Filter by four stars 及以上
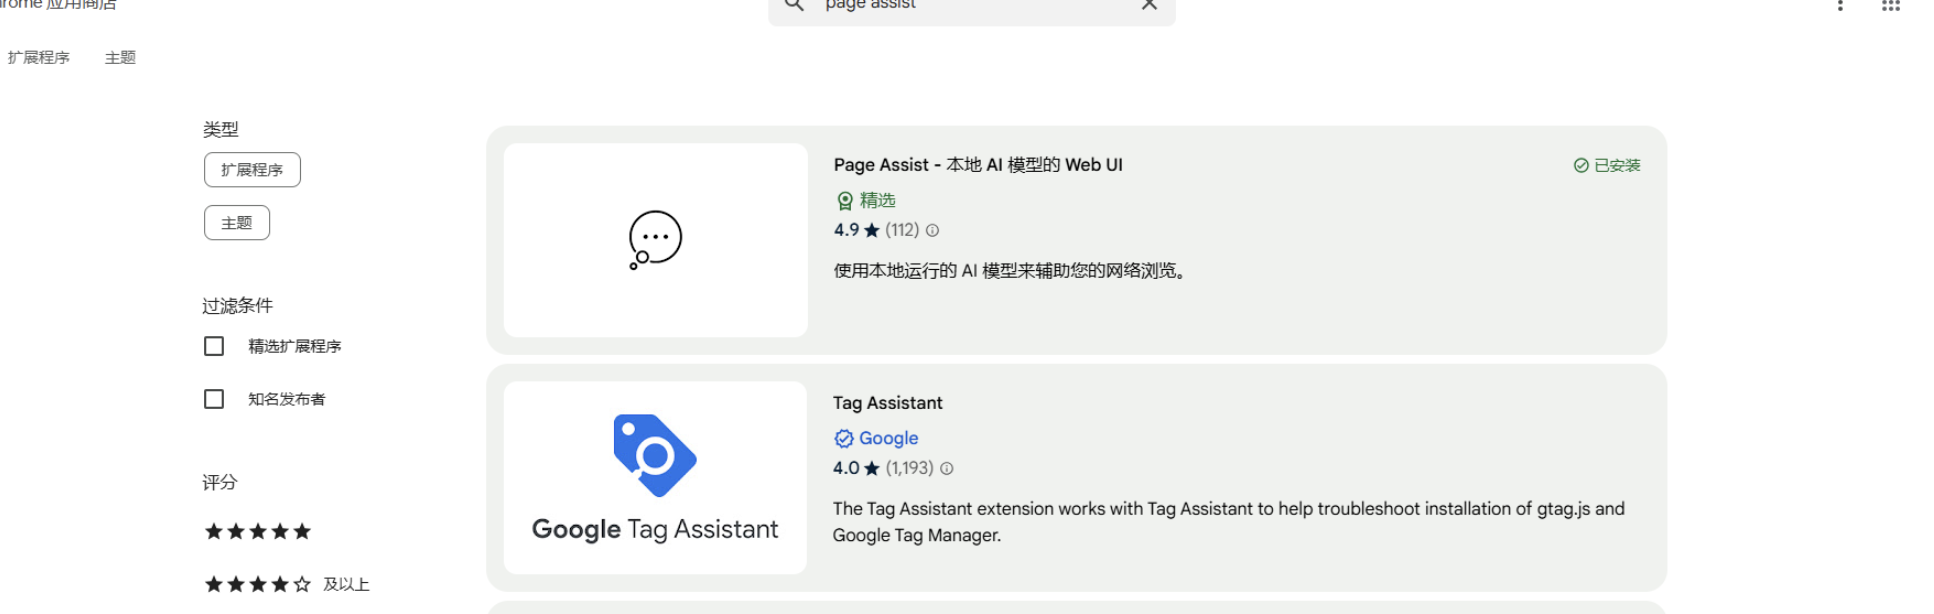The height and width of the screenshot is (614, 1934). (x=287, y=584)
